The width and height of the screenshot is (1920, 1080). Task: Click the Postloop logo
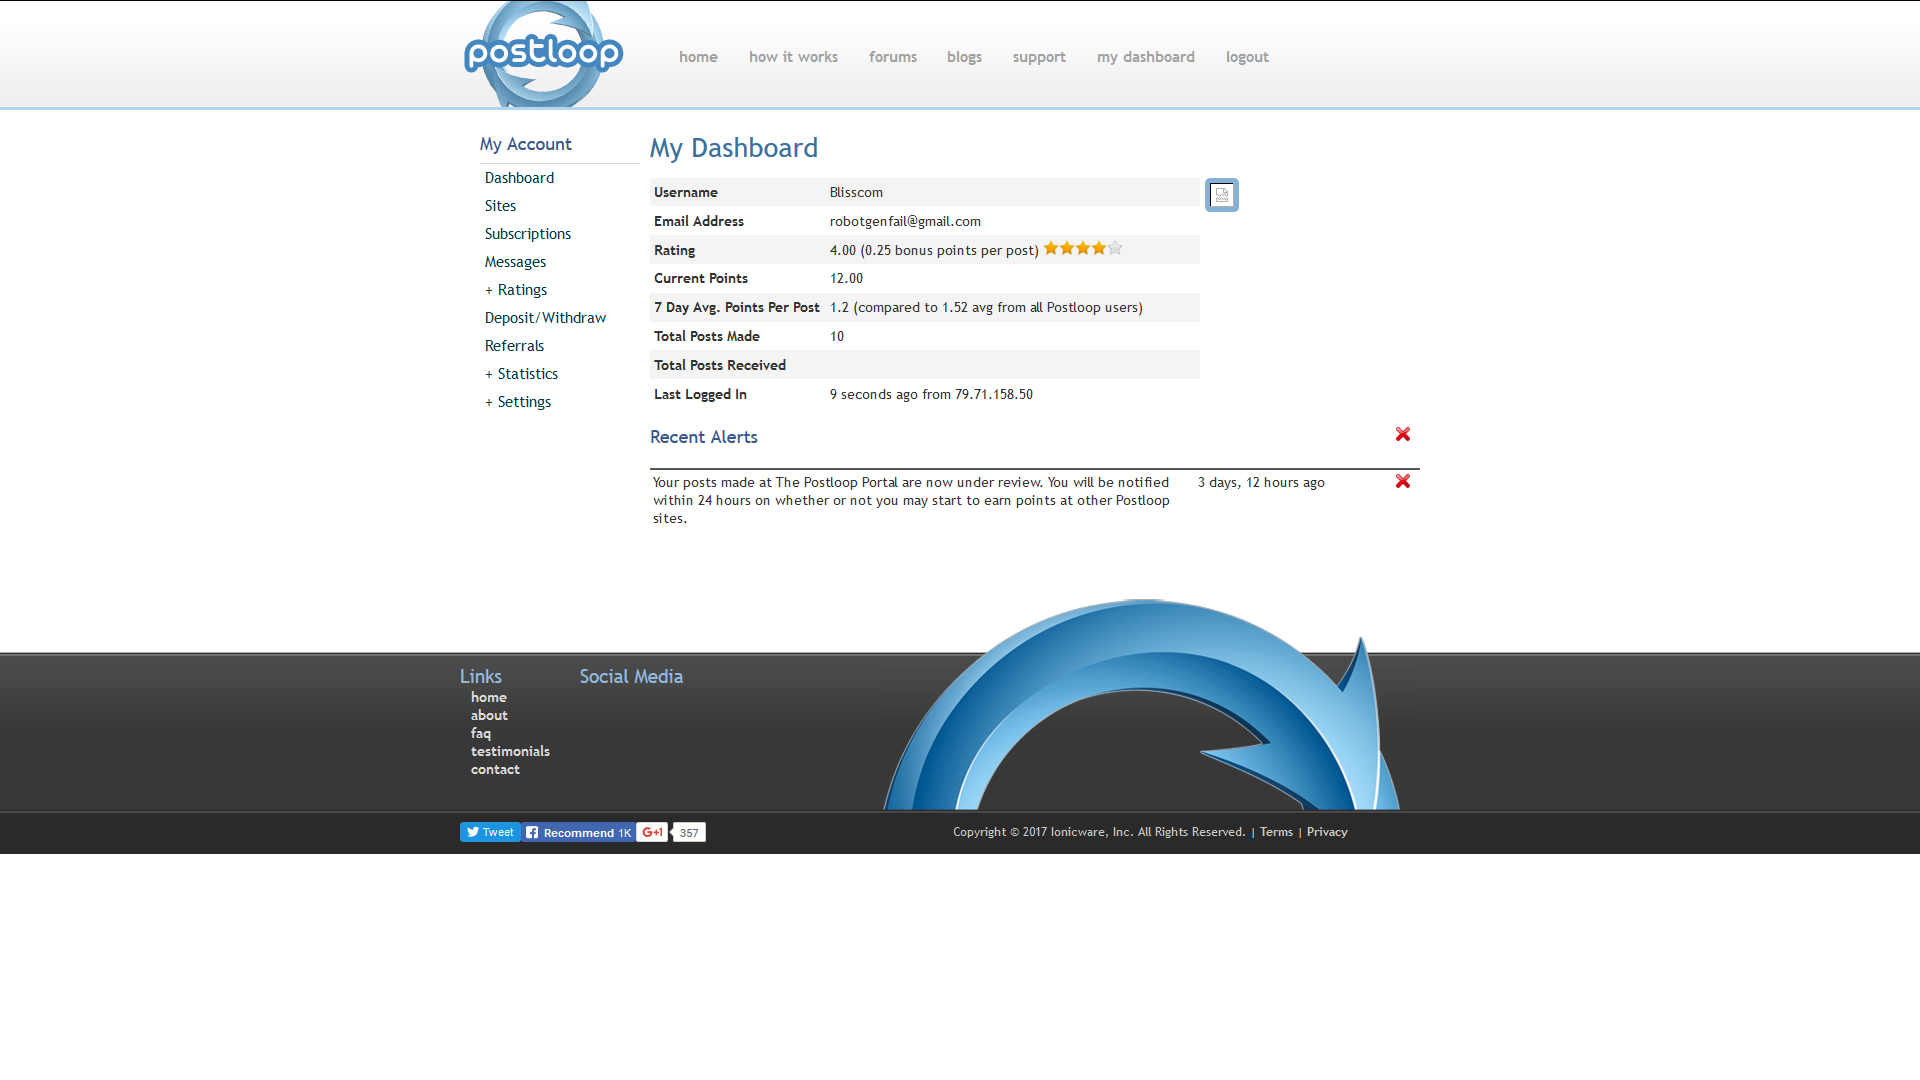pyautogui.click(x=543, y=54)
